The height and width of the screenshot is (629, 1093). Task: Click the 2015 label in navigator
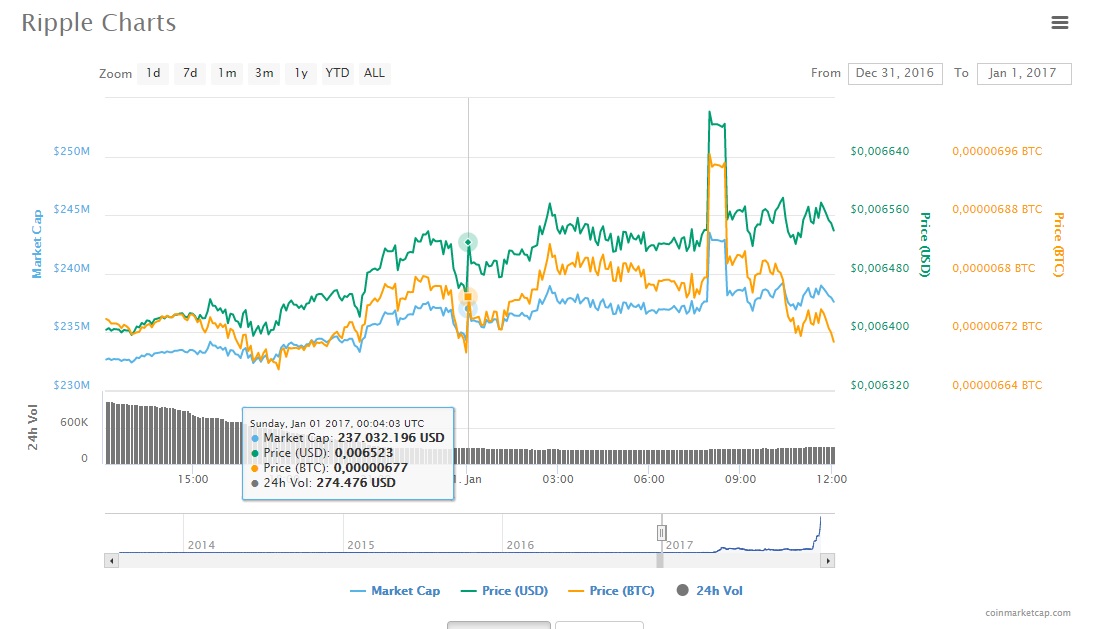coord(361,545)
